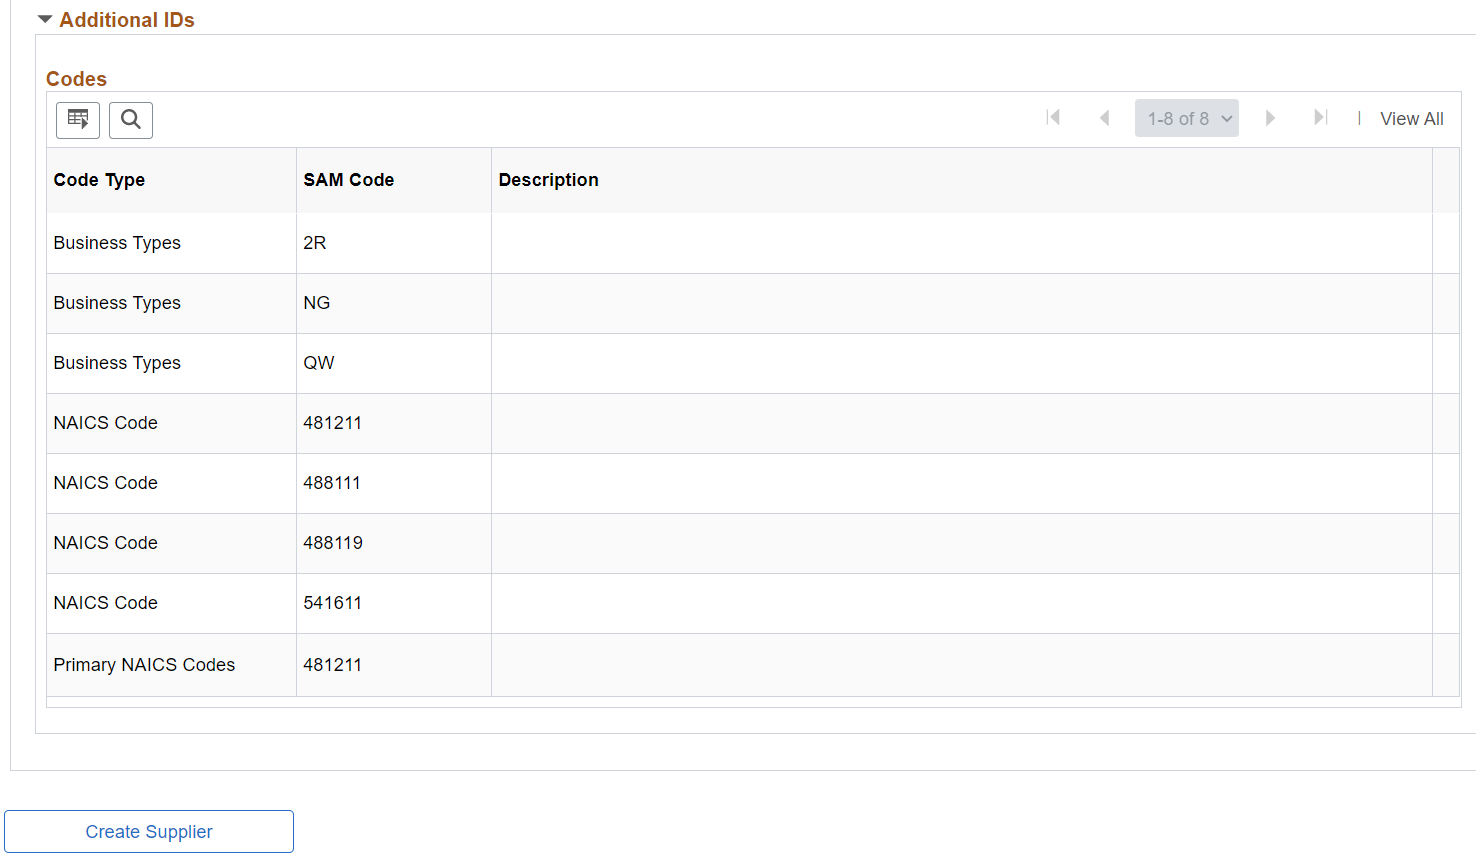1476x858 pixels.
Task: Click SAM code 541611 cell
Action: point(394,603)
